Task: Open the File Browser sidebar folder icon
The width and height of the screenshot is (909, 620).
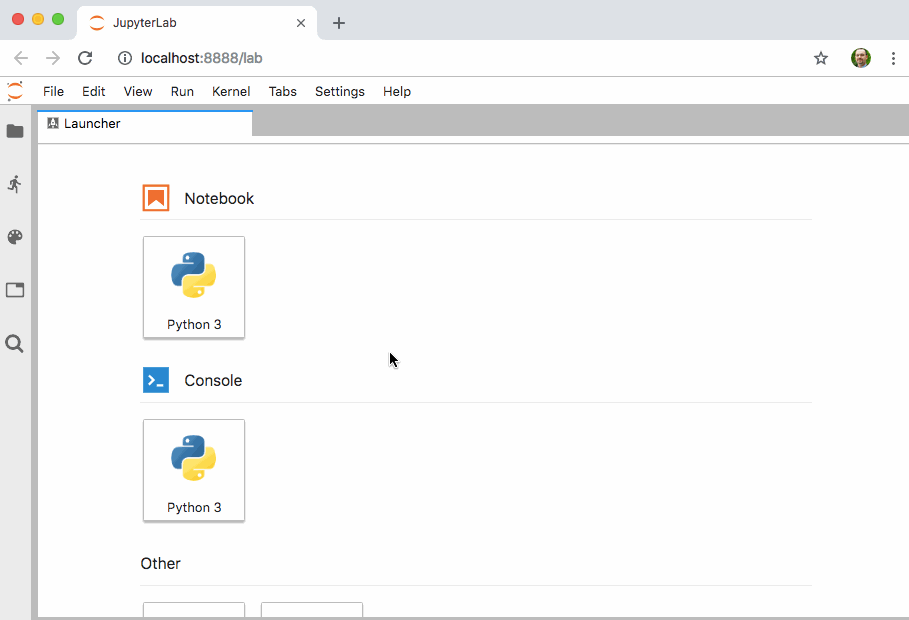Action: (x=15, y=131)
